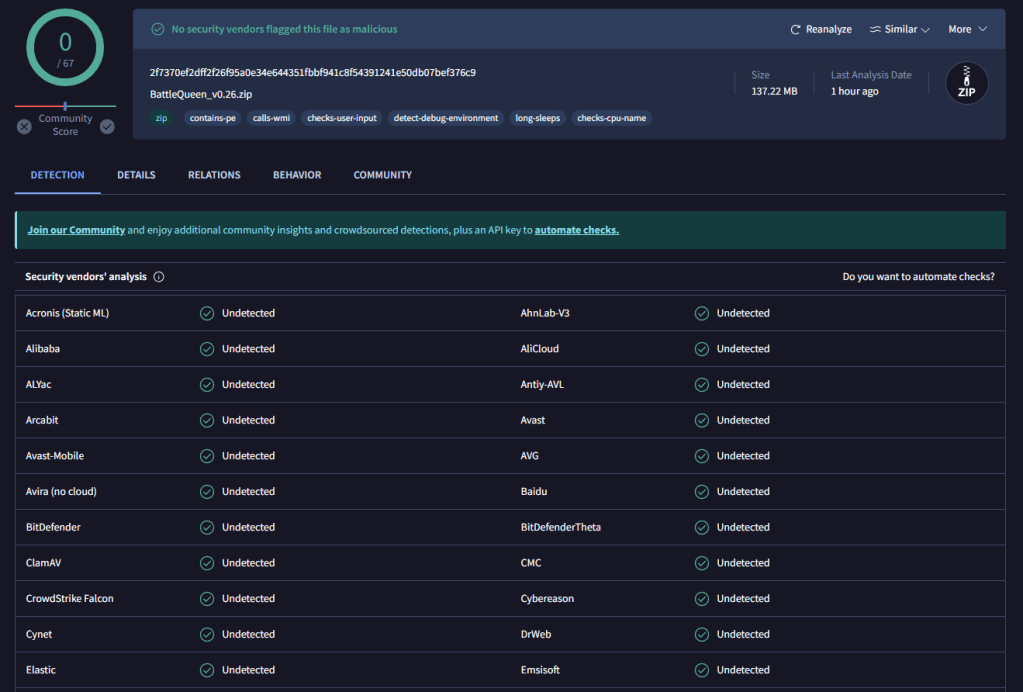The image size is (1023, 692).
Task: Open the Similar dropdown menu
Action: point(900,30)
